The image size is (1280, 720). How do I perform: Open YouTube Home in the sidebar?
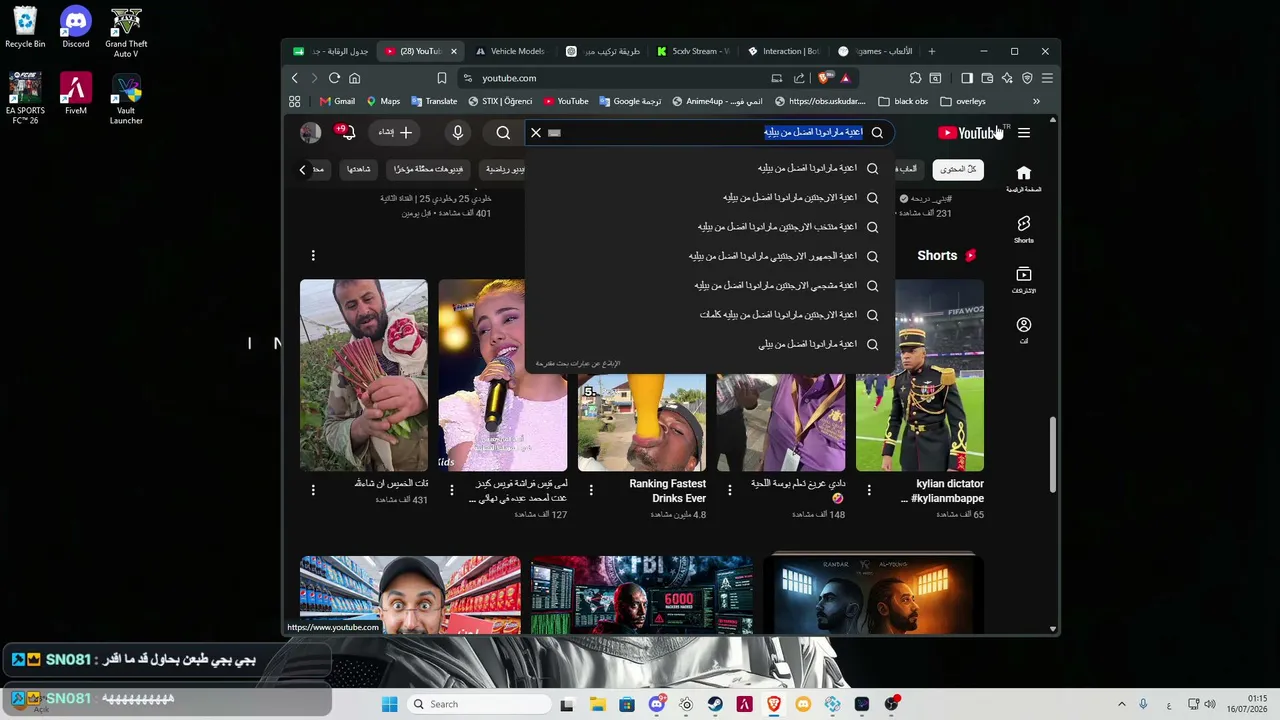[x=1023, y=178]
